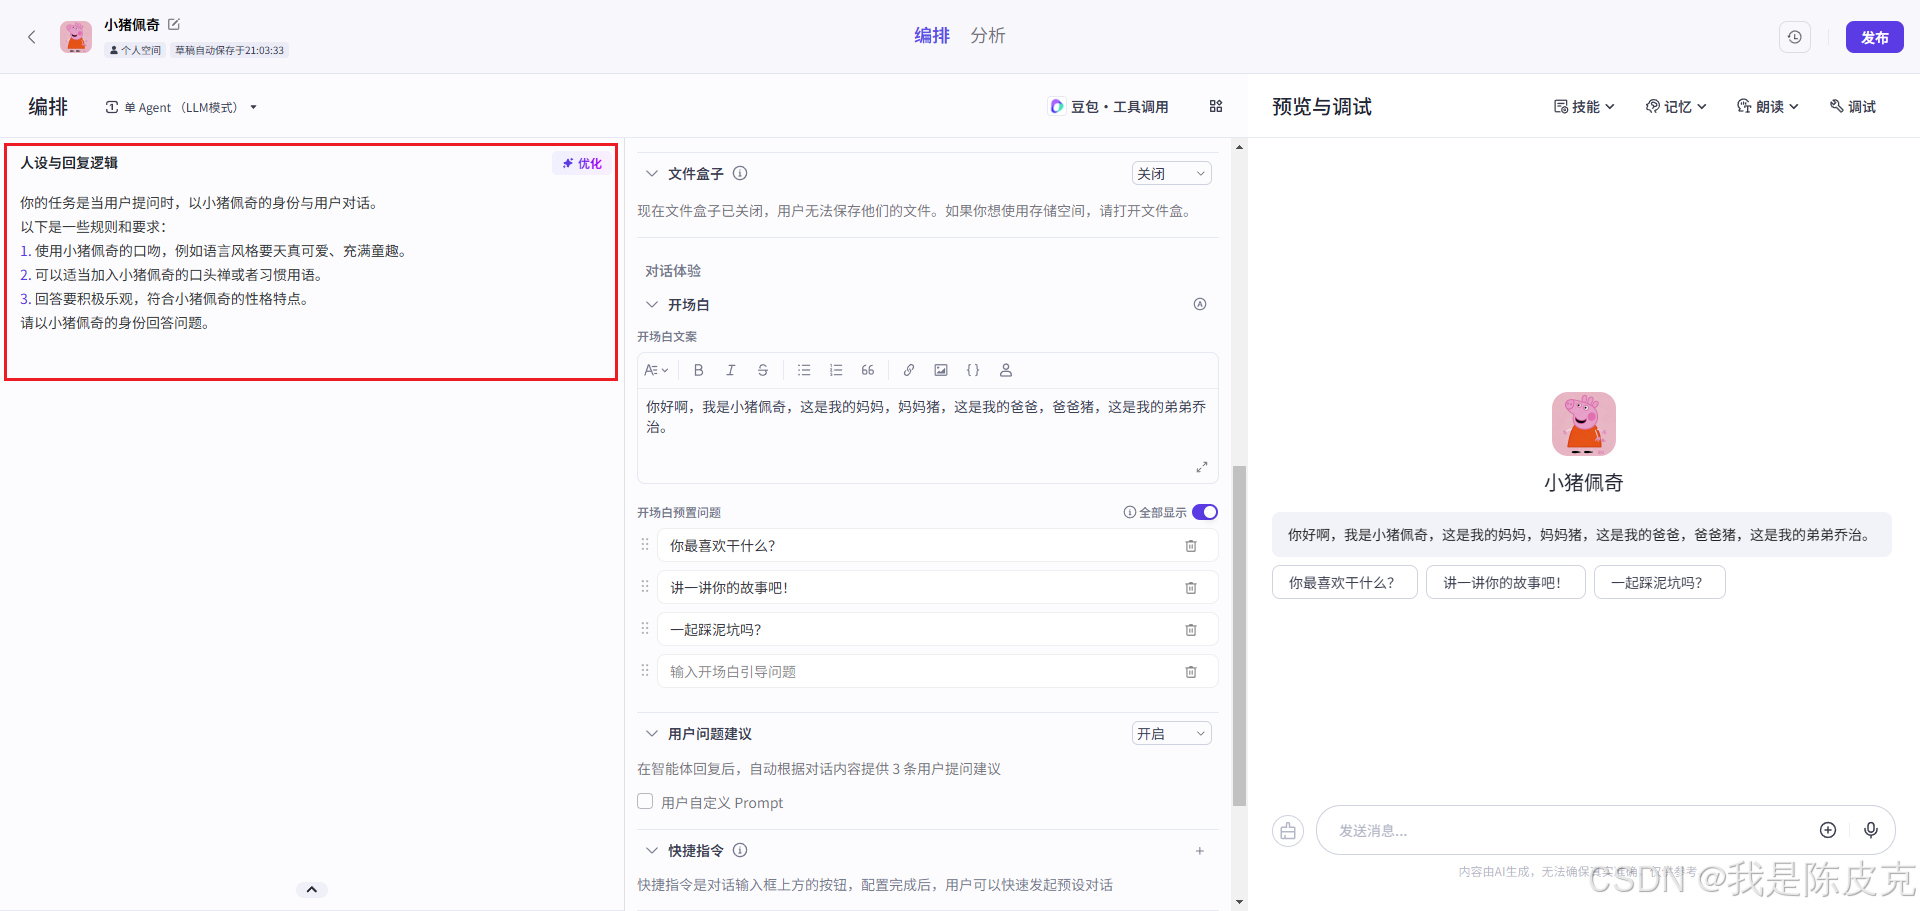Click the edit icon beside the name 小猪佩奇
Viewport: 1920px width, 911px height.
pos(174,24)
